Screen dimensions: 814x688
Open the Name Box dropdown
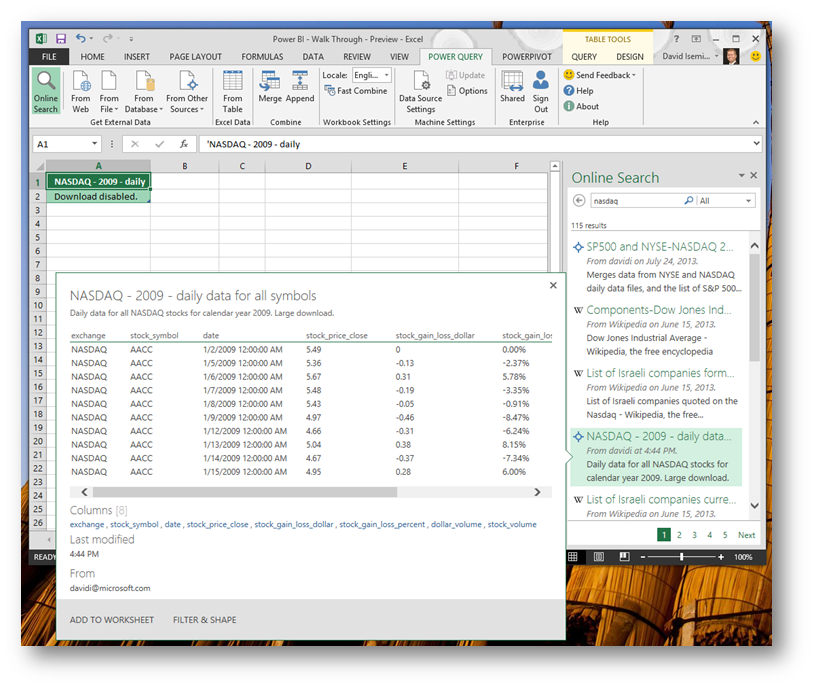click(x=94, y=143)
